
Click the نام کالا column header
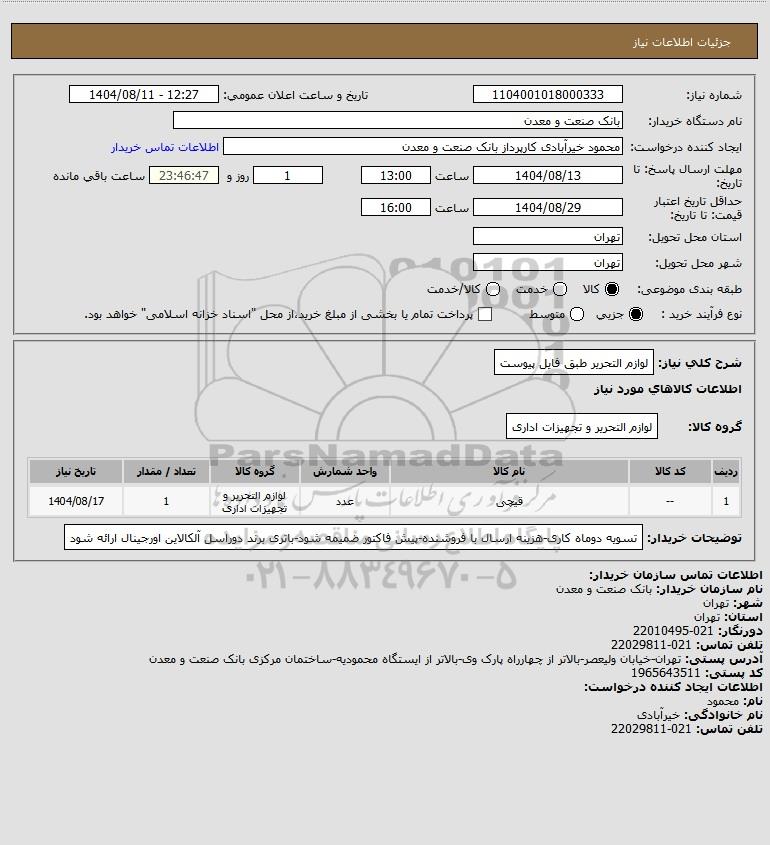coord(509,472)
